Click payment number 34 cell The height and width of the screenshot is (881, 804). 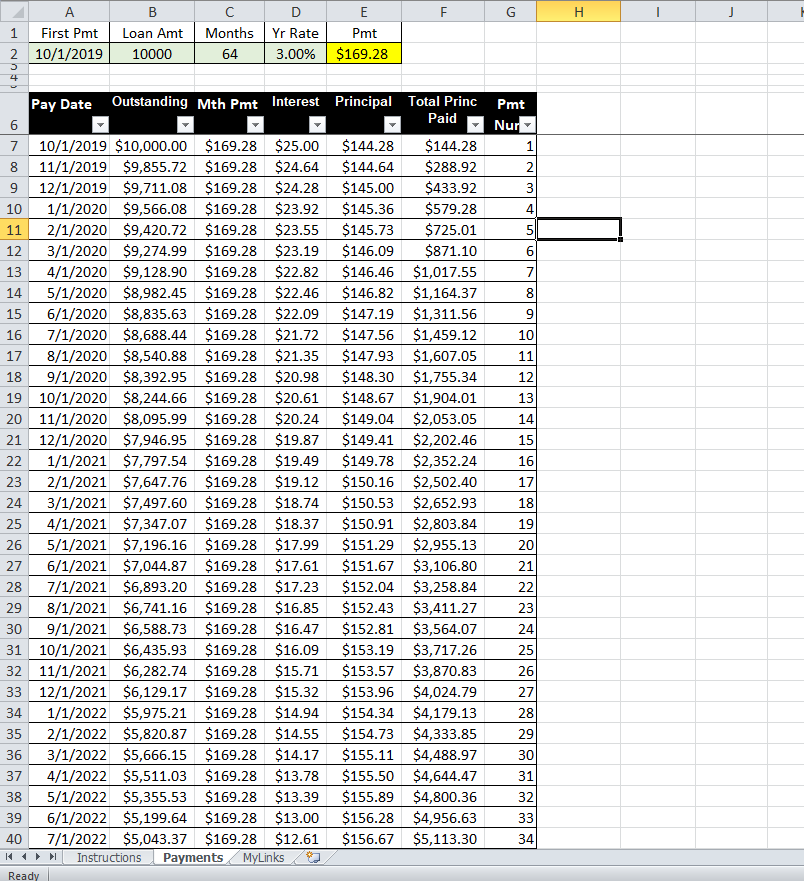[x=510, y=839]
